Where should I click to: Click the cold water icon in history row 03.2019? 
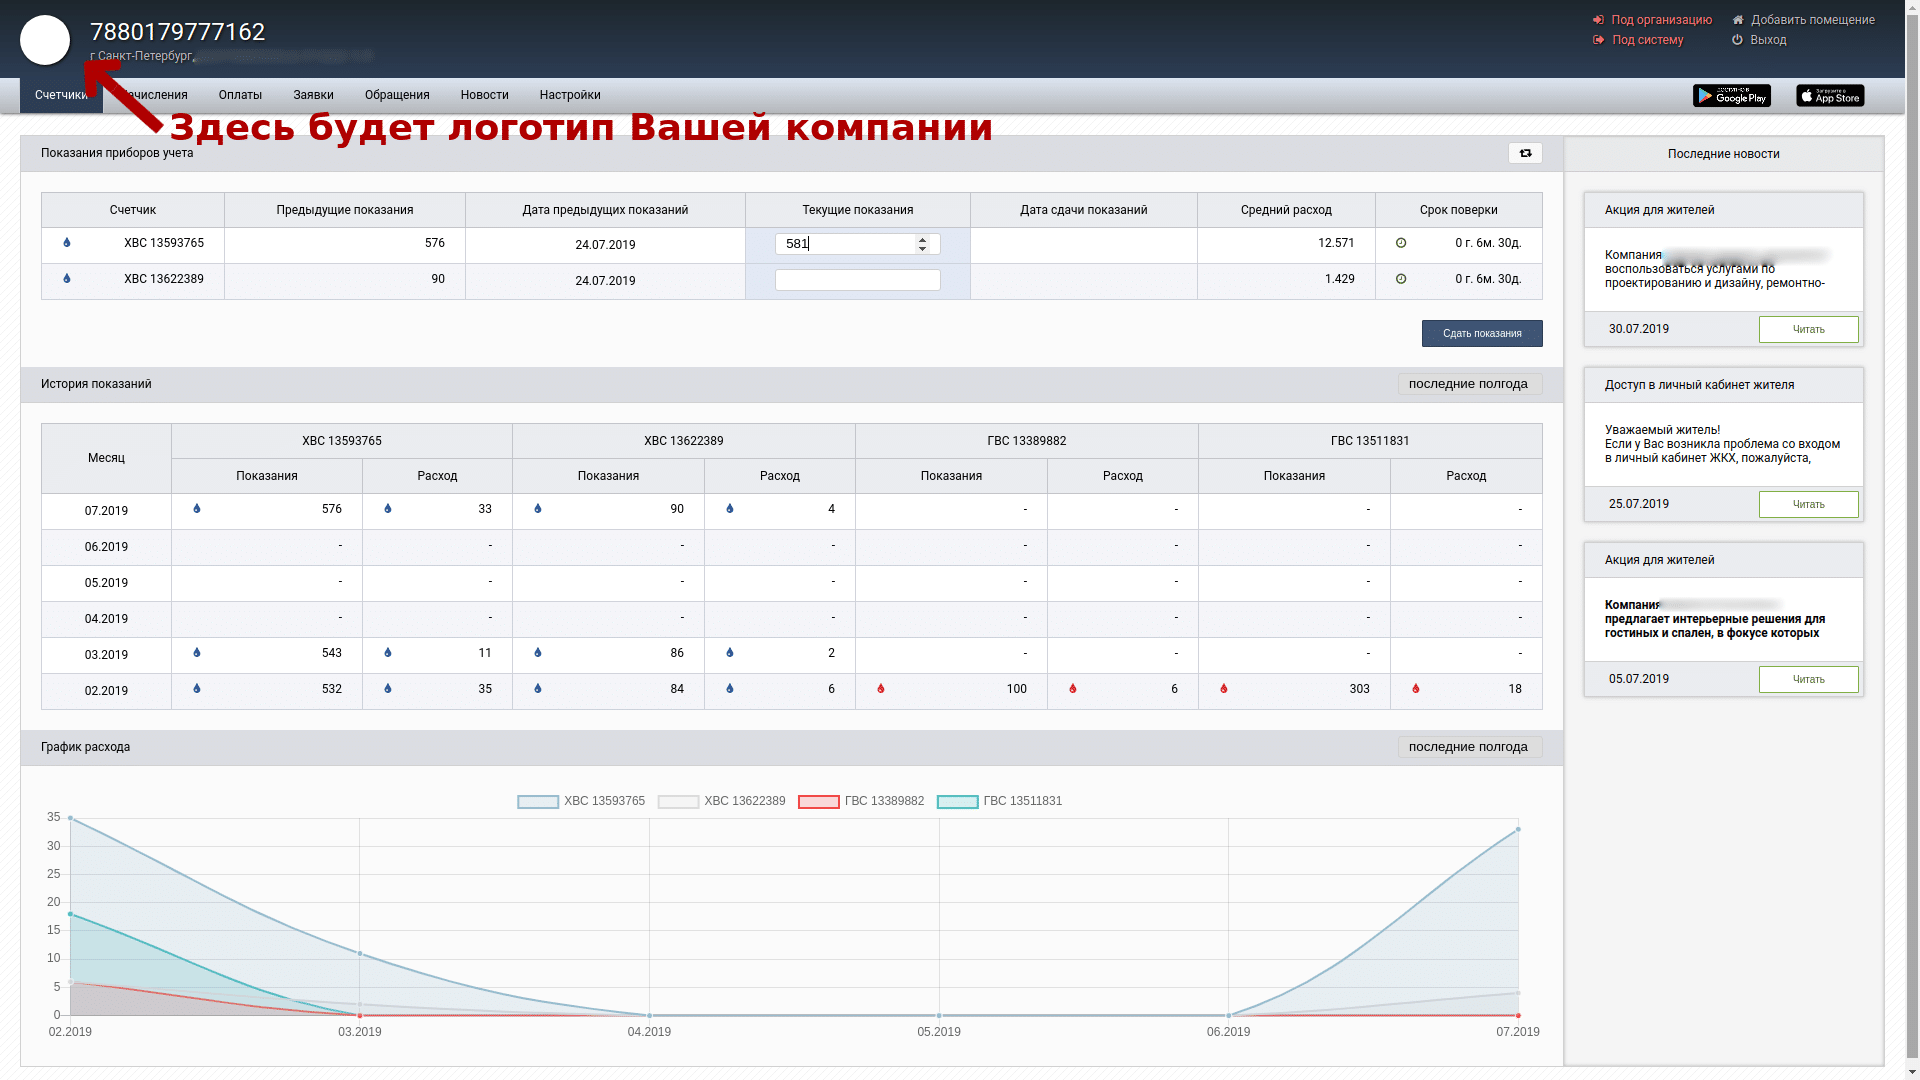pos(196,653)
